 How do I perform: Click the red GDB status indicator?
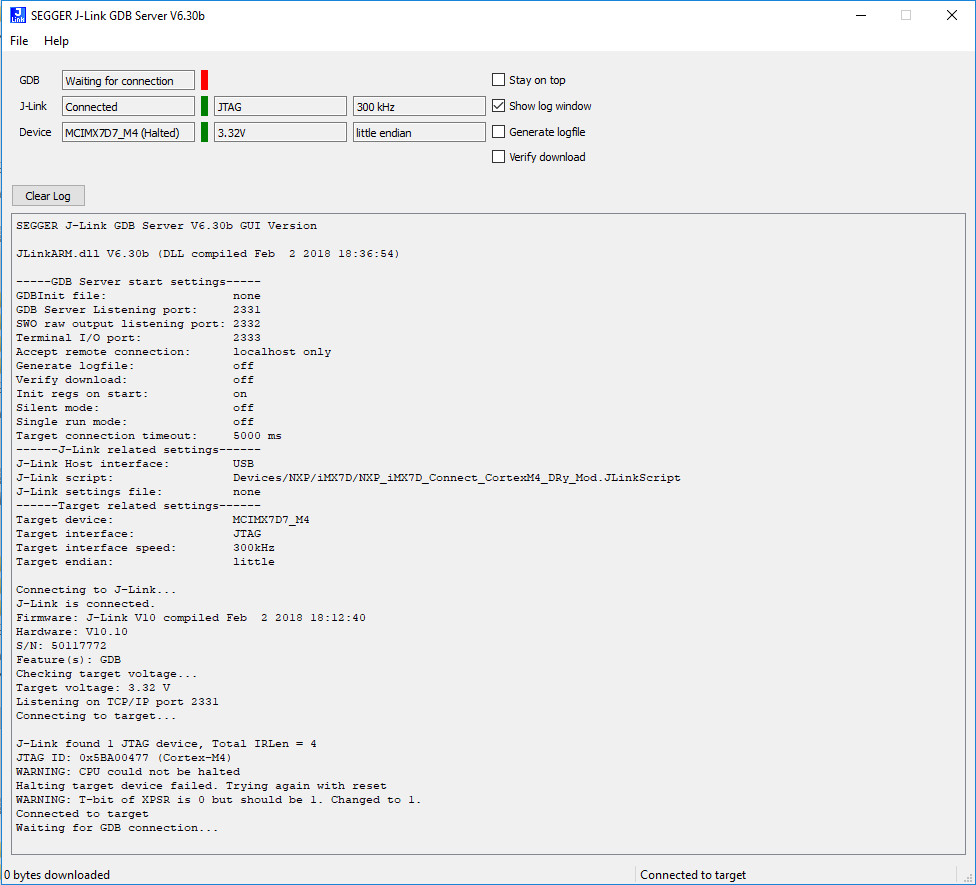pyautogui.click(x=204, y=80)
